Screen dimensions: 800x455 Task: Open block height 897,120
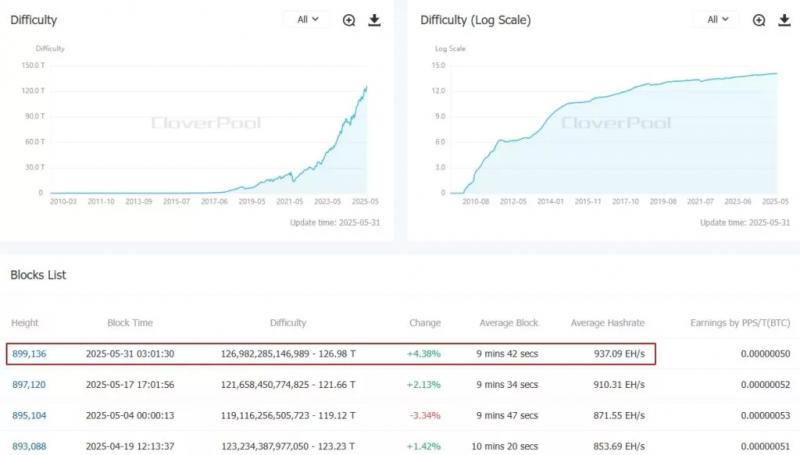(29, 385)
